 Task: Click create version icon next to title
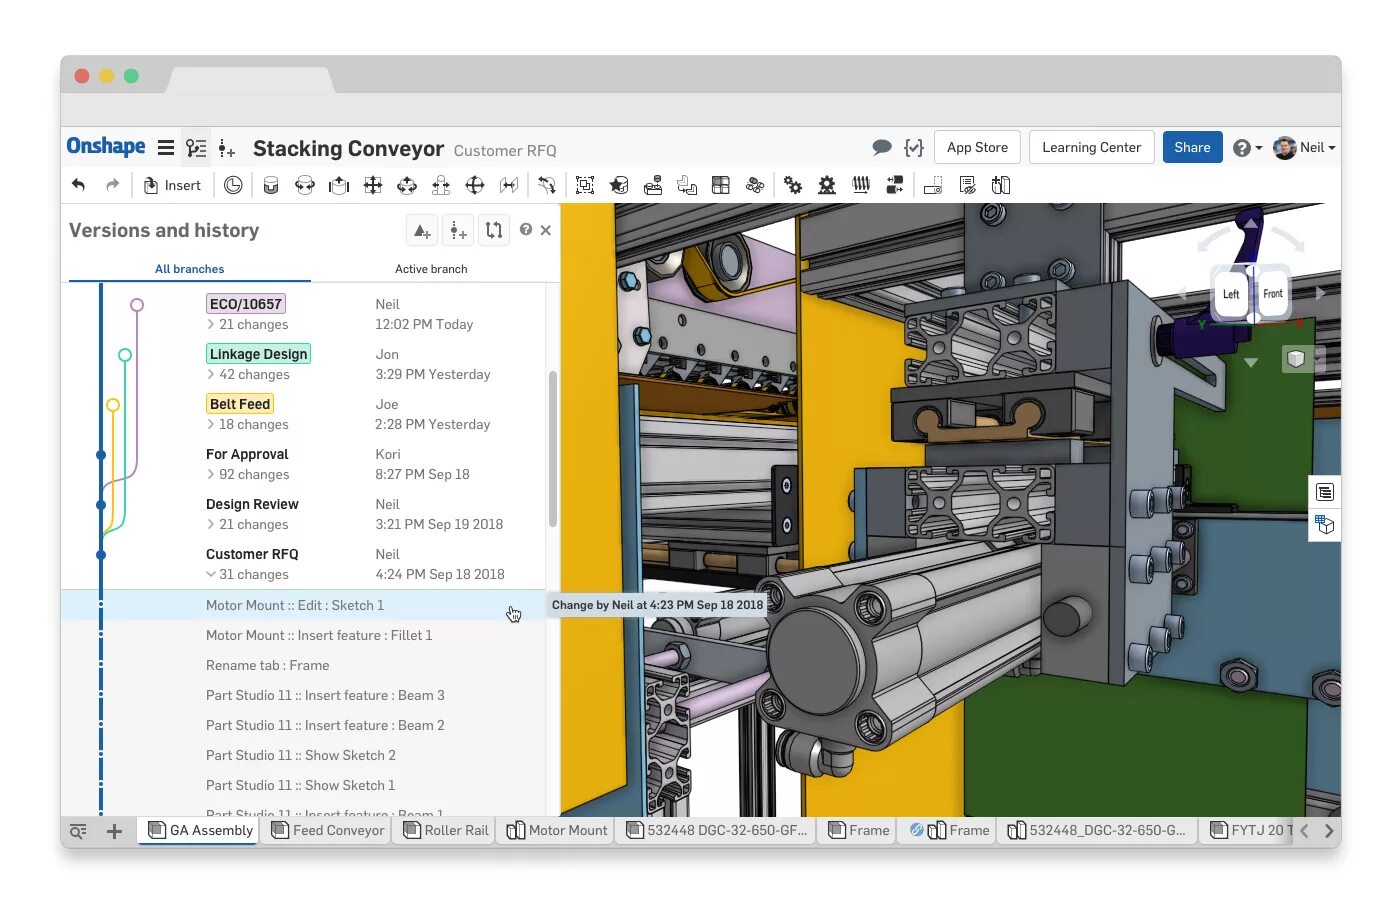tap(227, 149)
